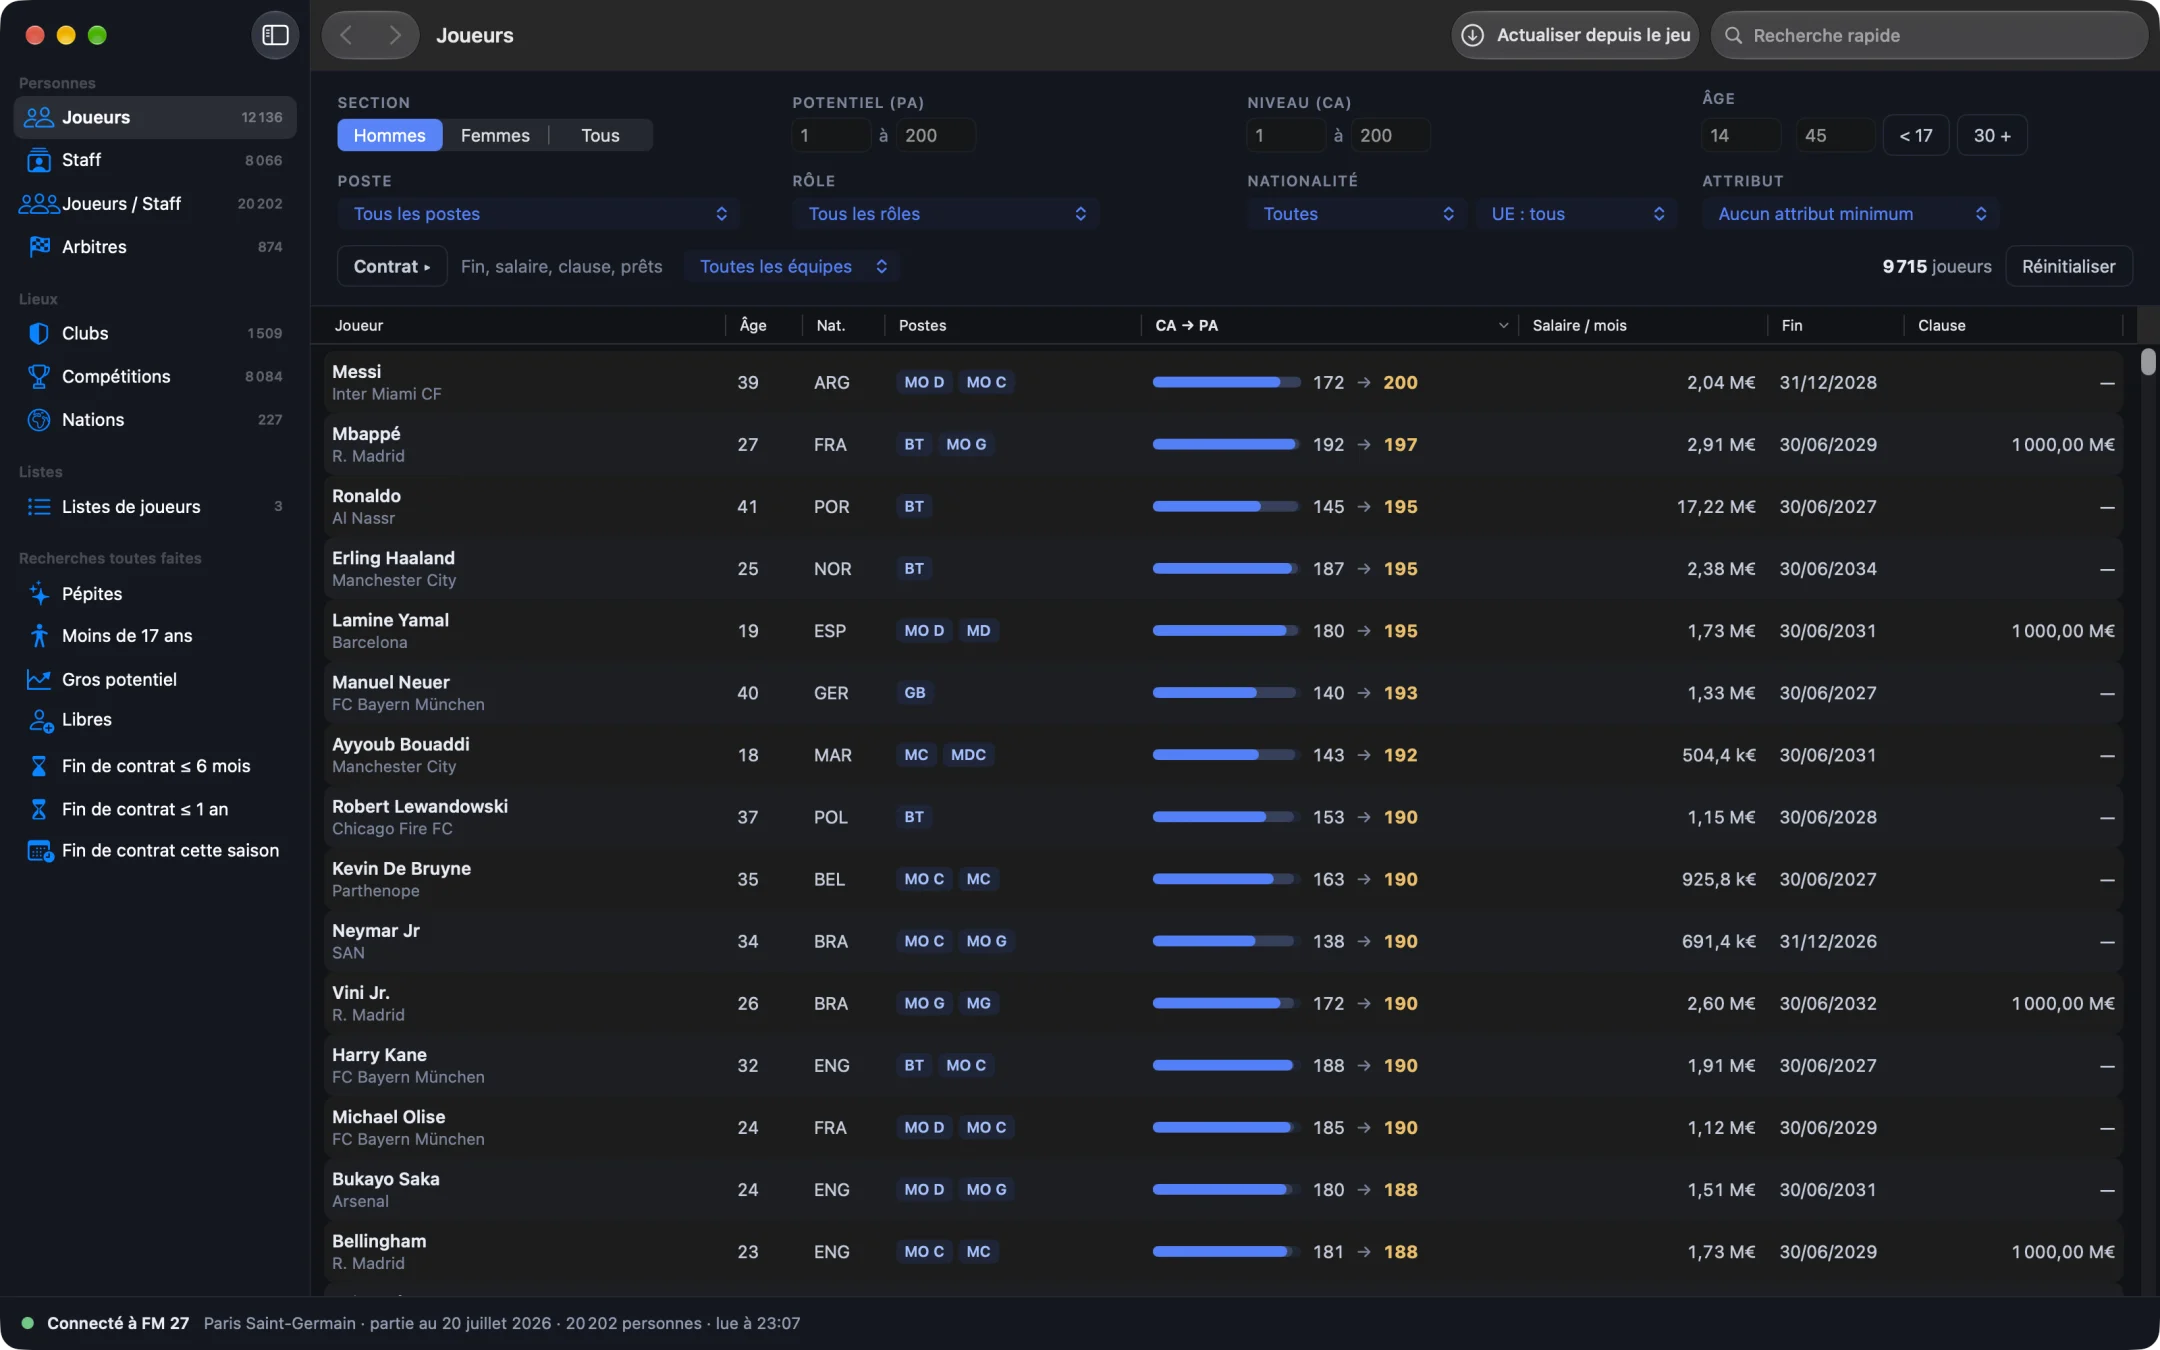This screenshot has height=1350, width=2160.
Task: Open Staff via its badge icon
Action: click(38, 160)
